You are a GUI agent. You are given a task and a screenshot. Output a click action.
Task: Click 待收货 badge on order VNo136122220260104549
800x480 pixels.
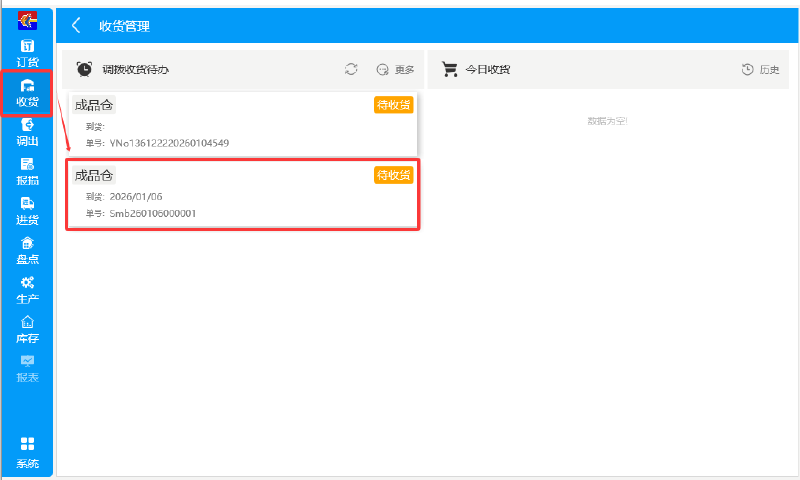(393, 105)
